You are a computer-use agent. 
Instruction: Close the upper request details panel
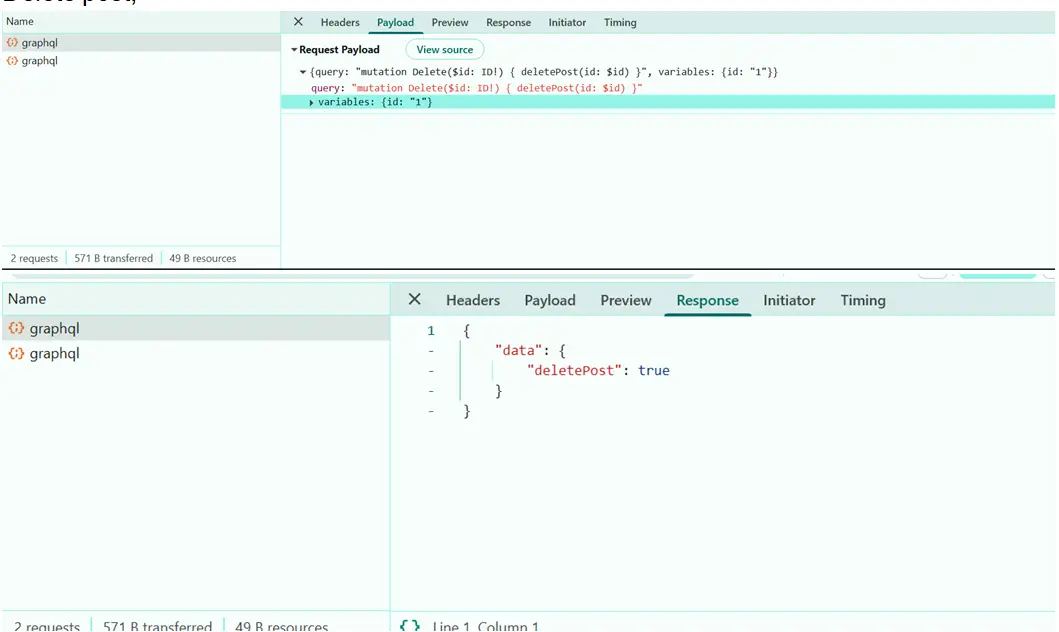pos(298,22)
